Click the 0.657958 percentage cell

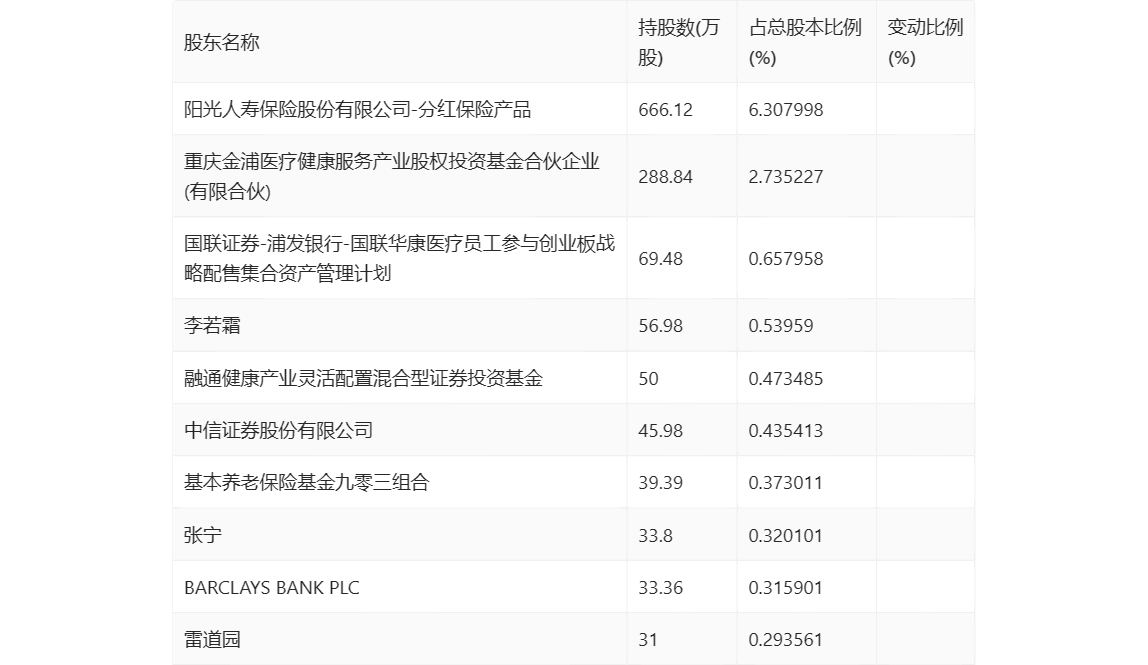point(786,259)
